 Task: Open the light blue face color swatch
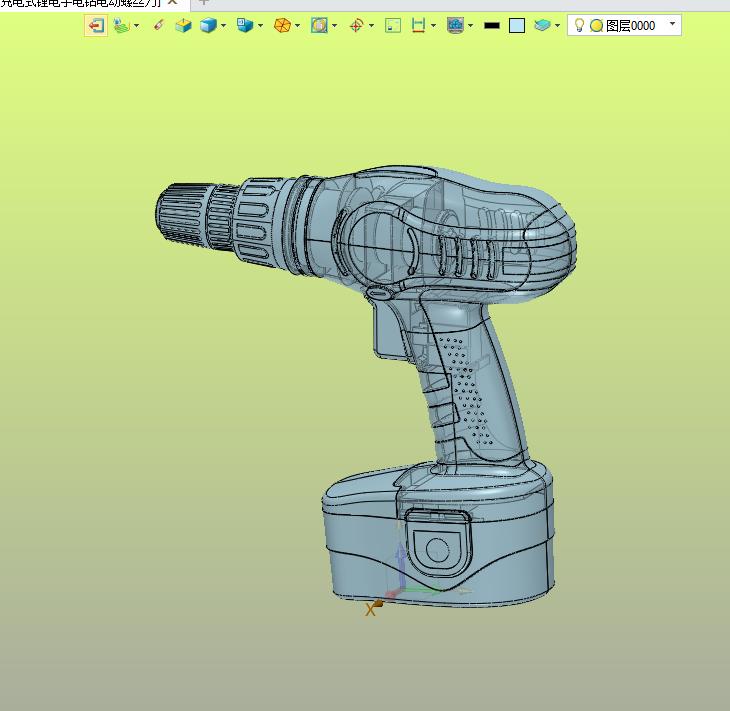click(x=517, y=26)
